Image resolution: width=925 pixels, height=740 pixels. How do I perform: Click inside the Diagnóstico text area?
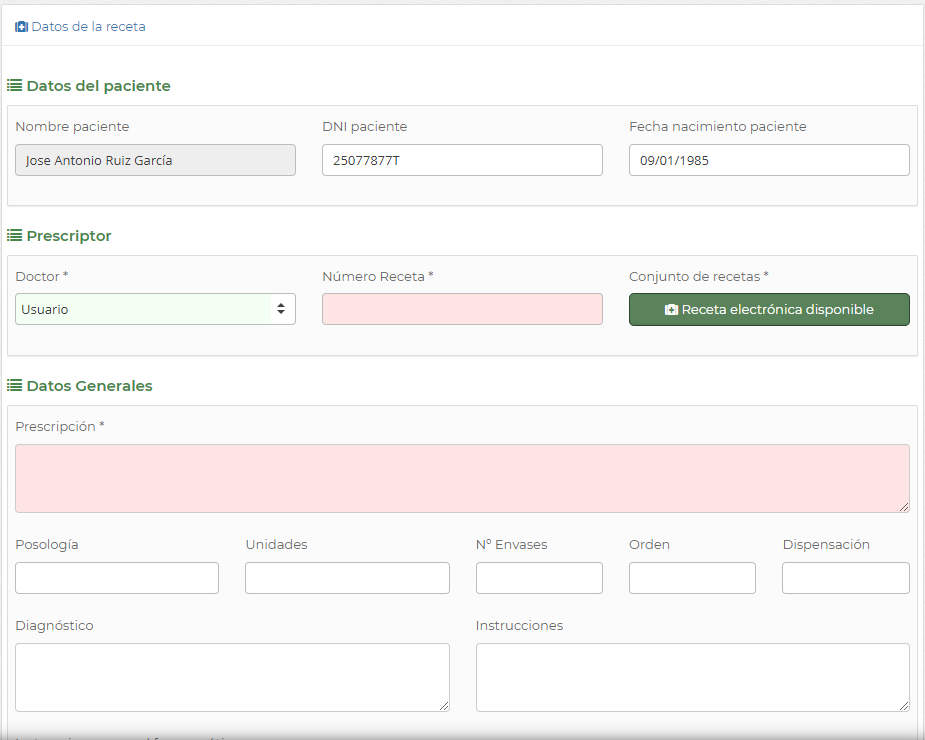coord(232,677)
